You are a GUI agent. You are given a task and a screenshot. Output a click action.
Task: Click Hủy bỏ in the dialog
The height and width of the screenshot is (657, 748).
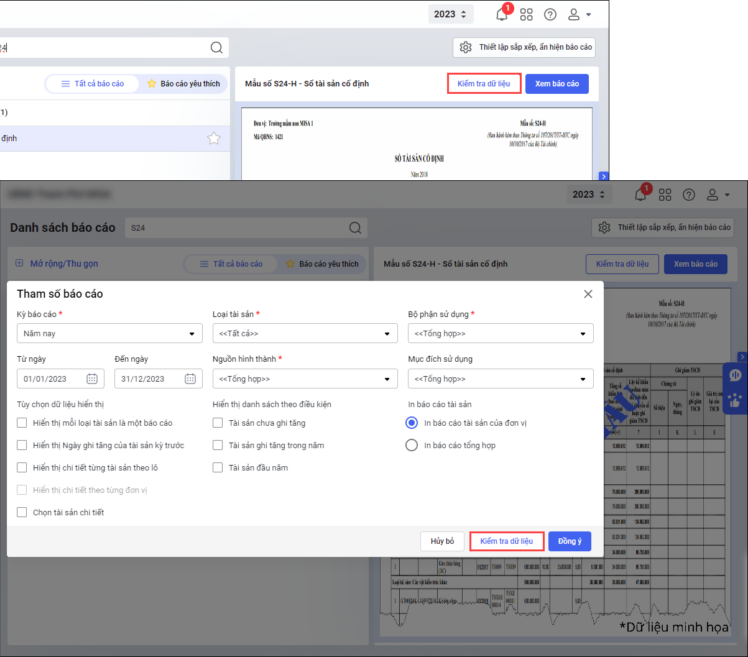pos(442,541)
